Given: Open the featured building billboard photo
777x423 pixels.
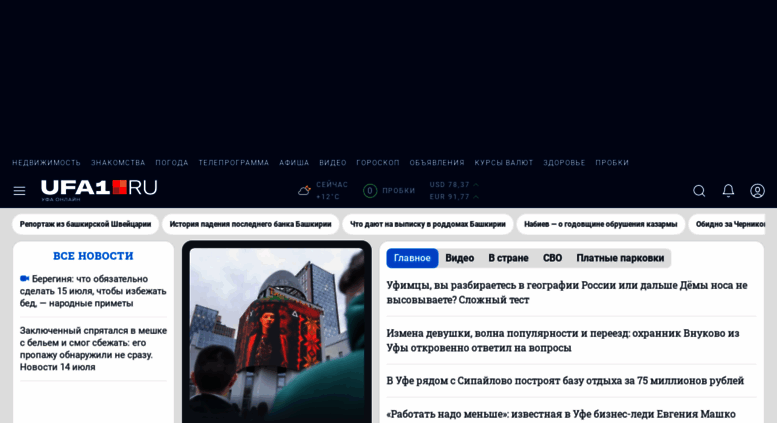Looking at the screenshot, I should click(x=277, y=335).
